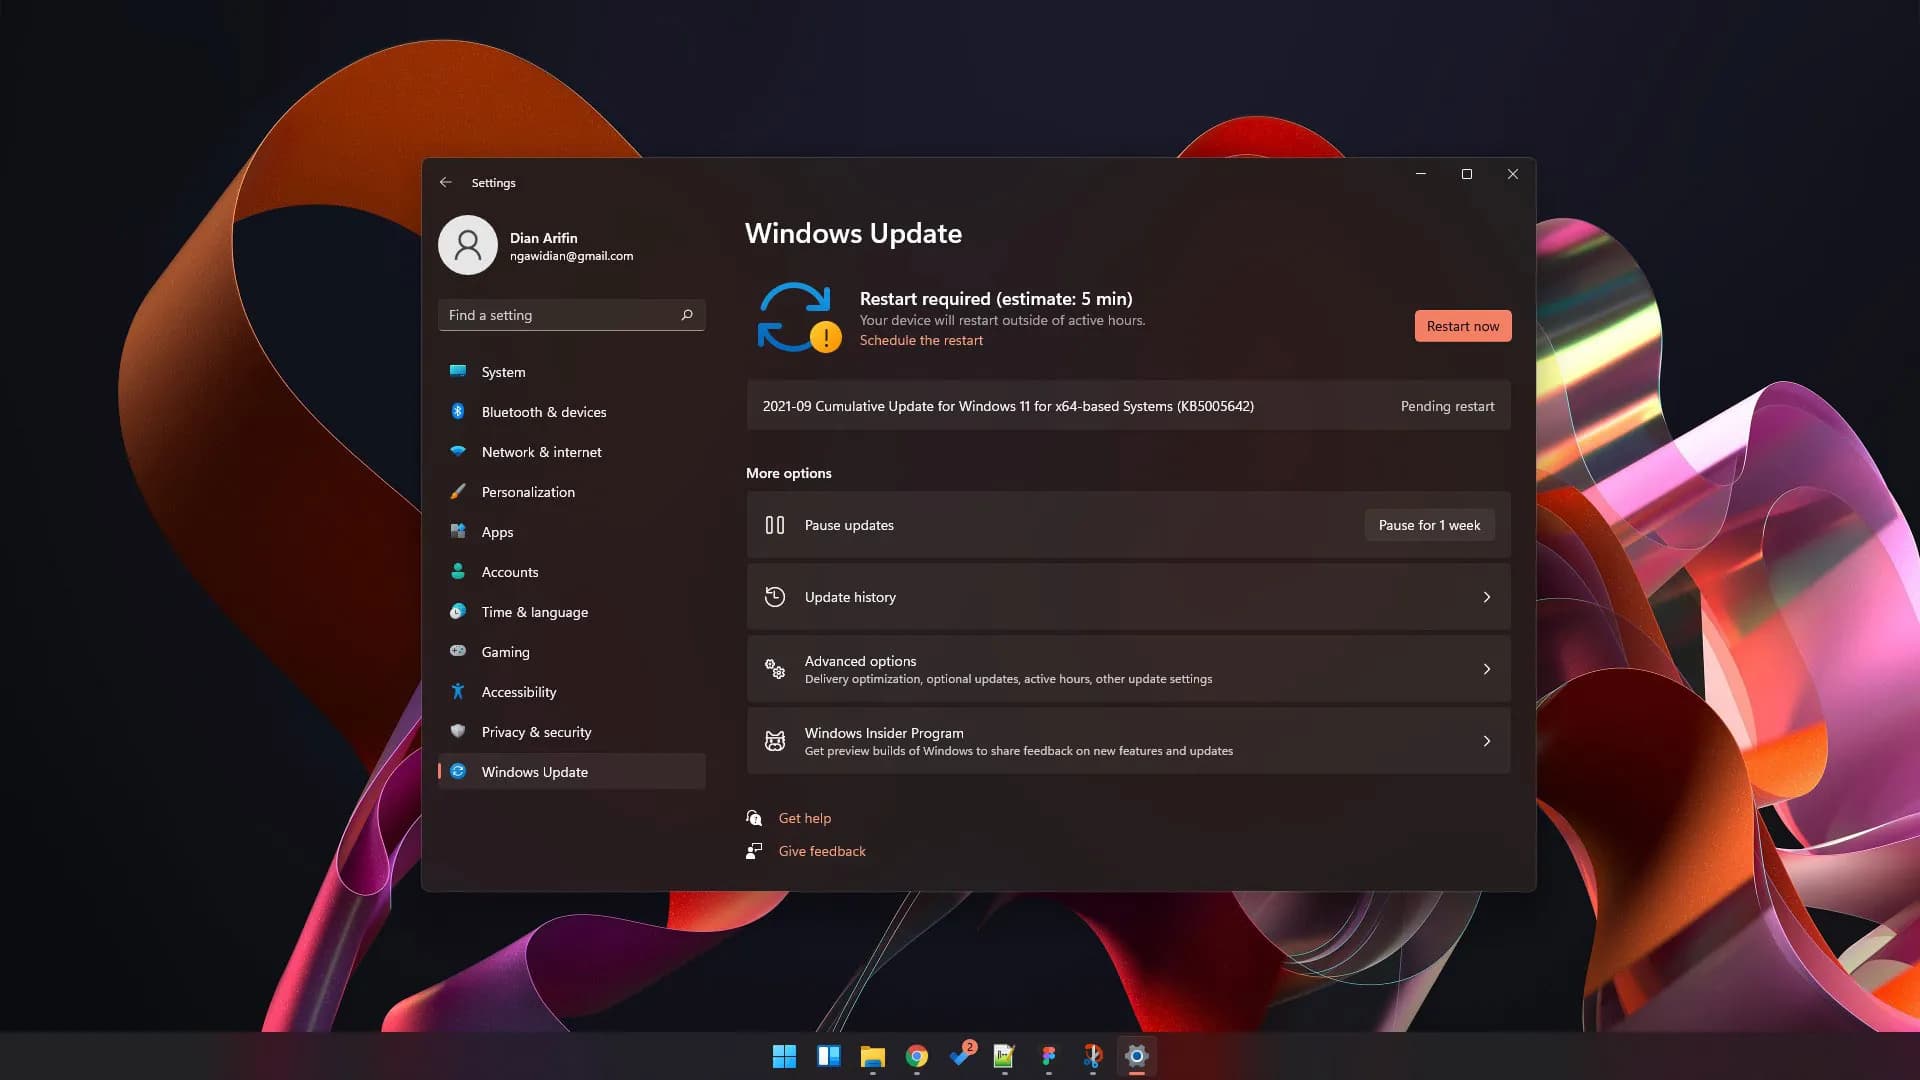1920x1080 pixels.
Task: Click the back arrow in Settings
Action: [x=446, y=183]
